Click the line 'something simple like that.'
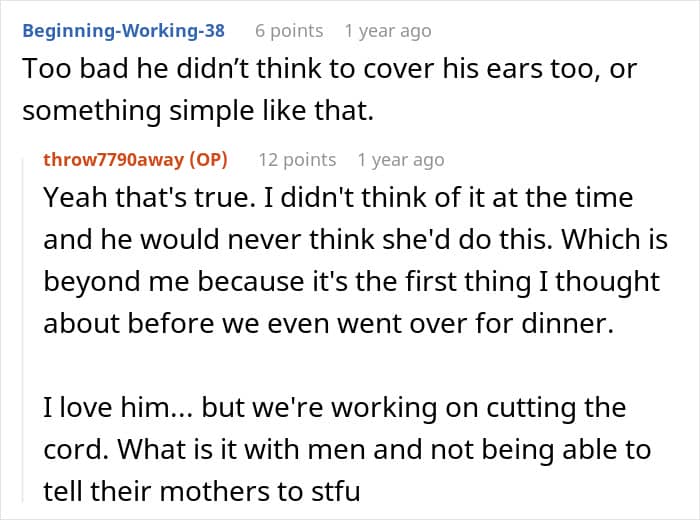 [198, 111]
